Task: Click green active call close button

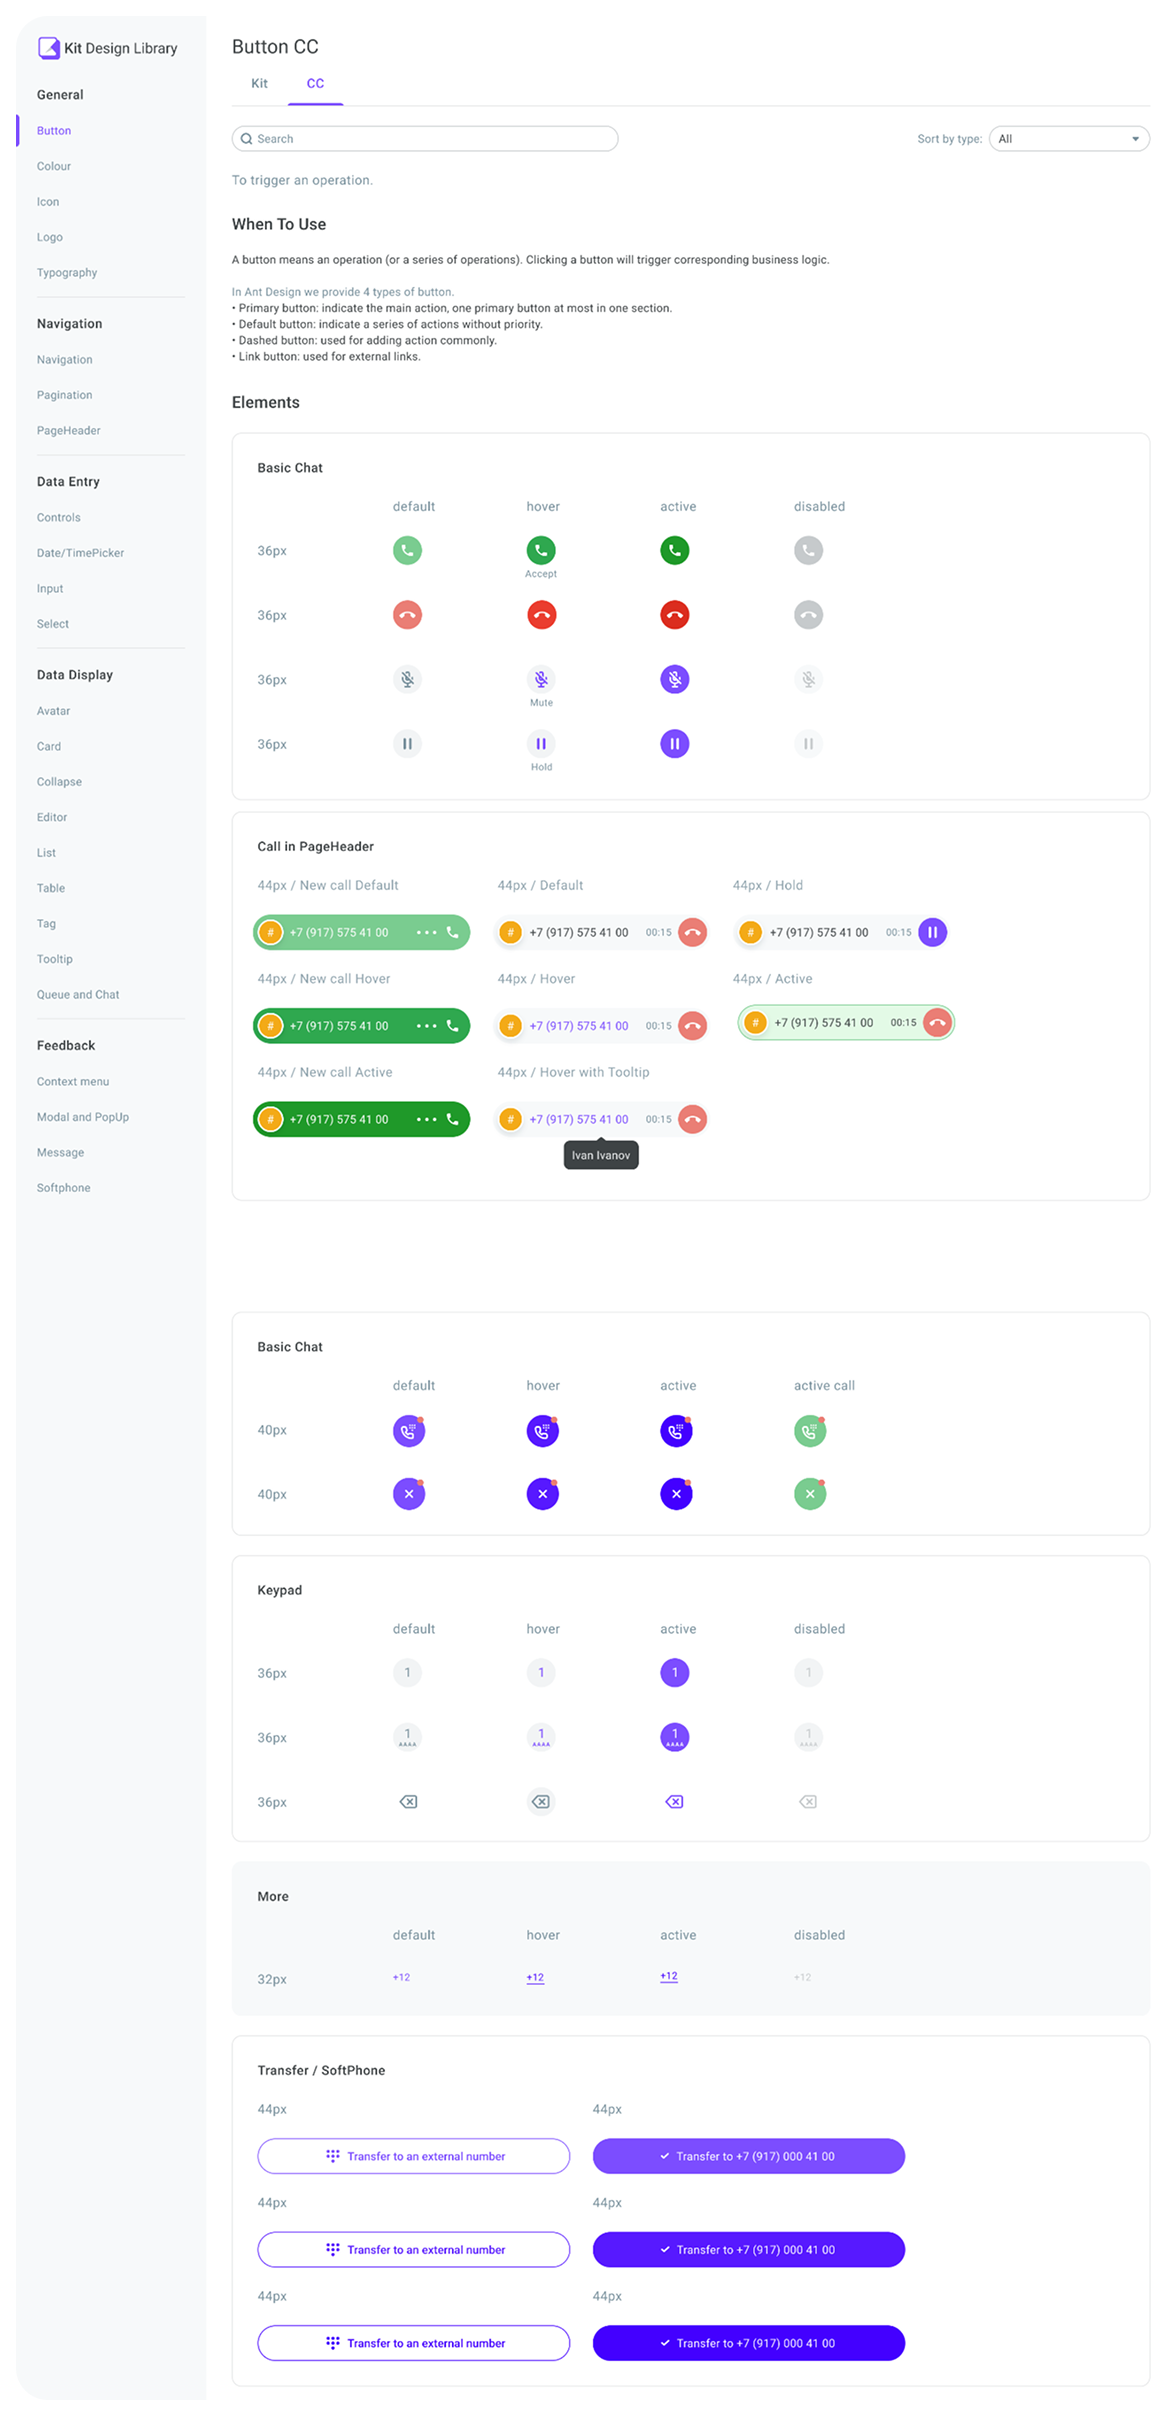Action: coord(810,1494)
